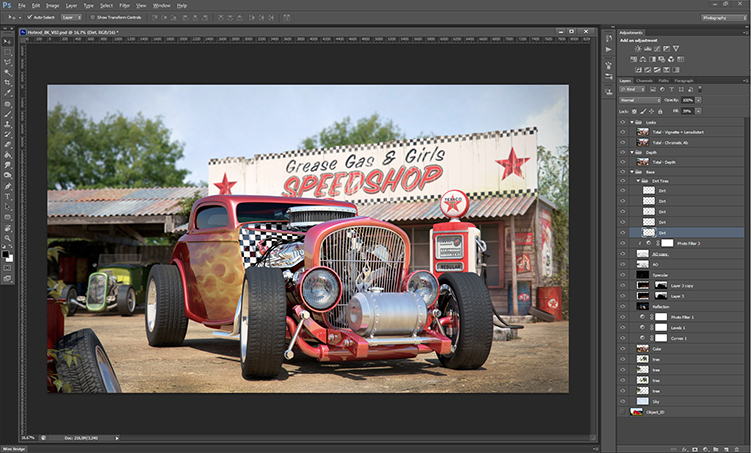Switch to the Paragraph tab
Viewport: 751px width, 453px height.
point(684,81)
